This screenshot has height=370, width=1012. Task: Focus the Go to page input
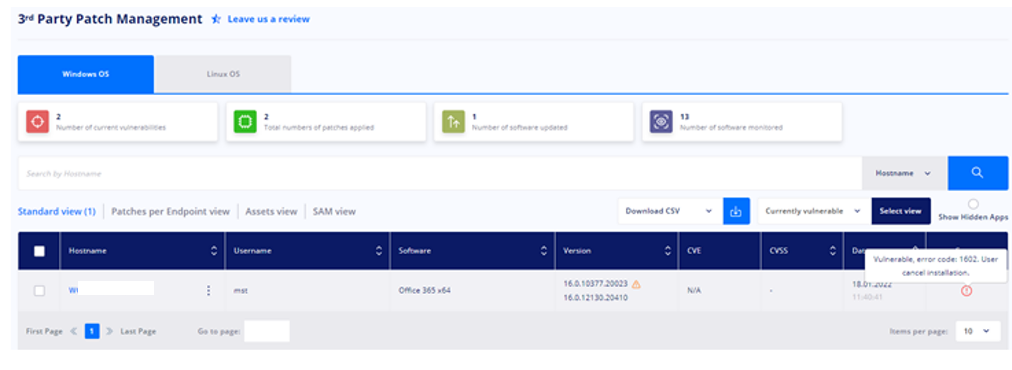[267, 331]
